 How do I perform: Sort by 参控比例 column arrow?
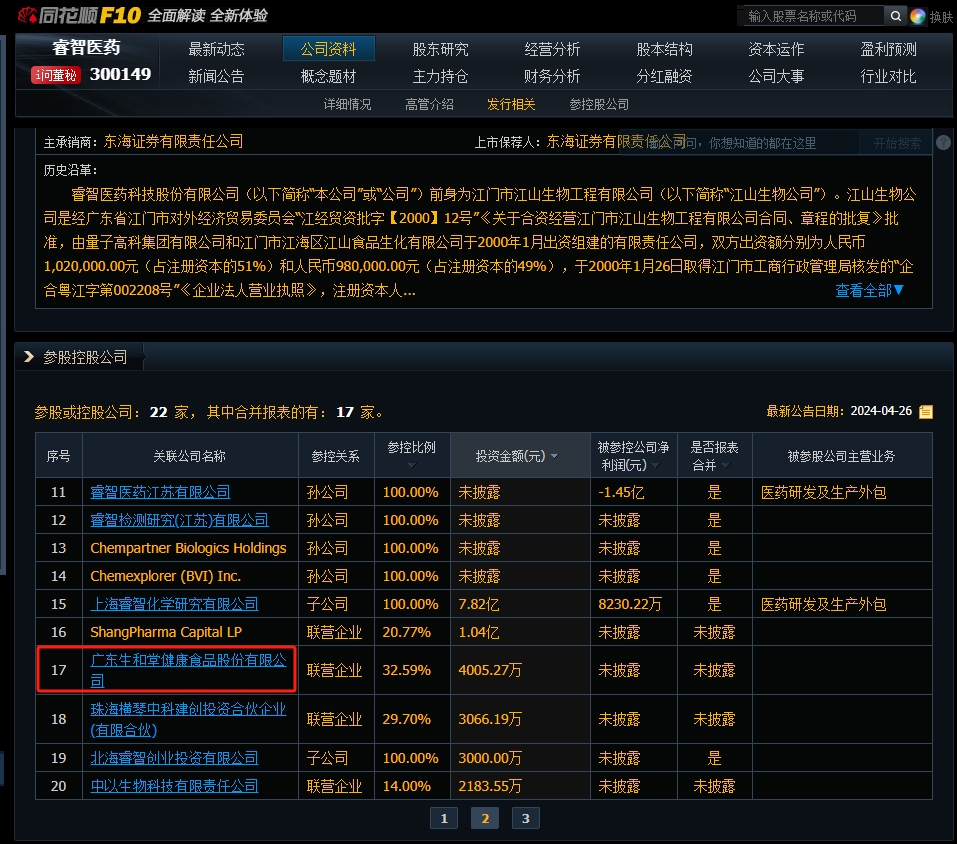tap(412, 465)
